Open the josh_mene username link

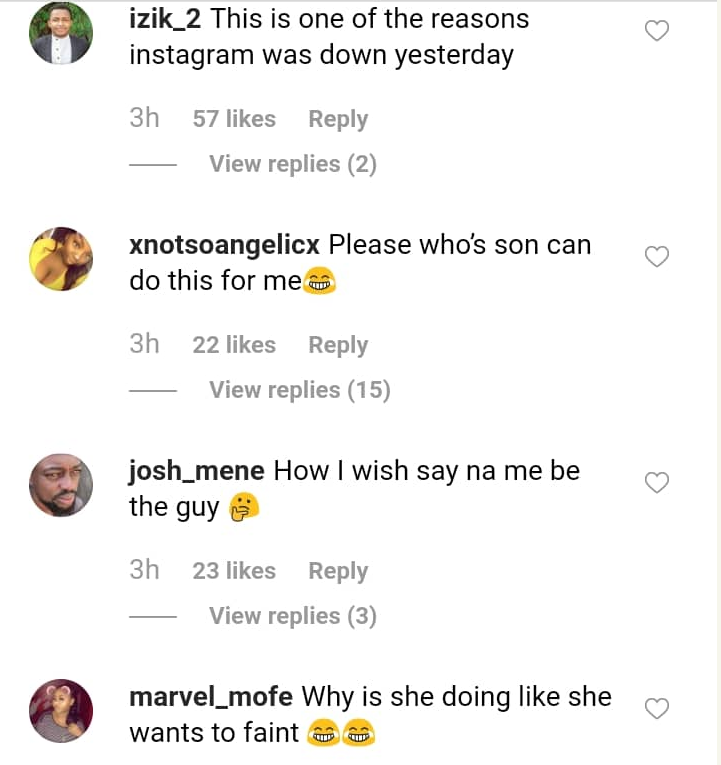[x=197, y=471]
